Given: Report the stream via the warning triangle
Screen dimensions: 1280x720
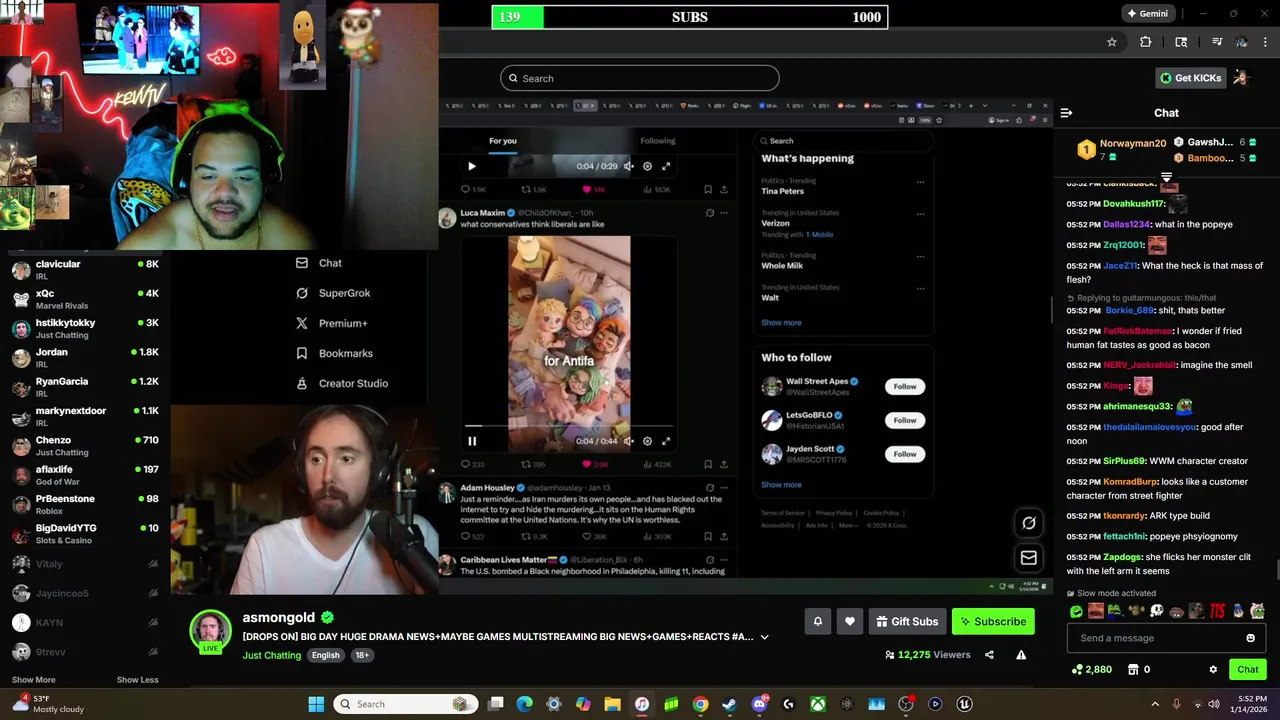Looking at the screenshot, I should (1021, 655).
